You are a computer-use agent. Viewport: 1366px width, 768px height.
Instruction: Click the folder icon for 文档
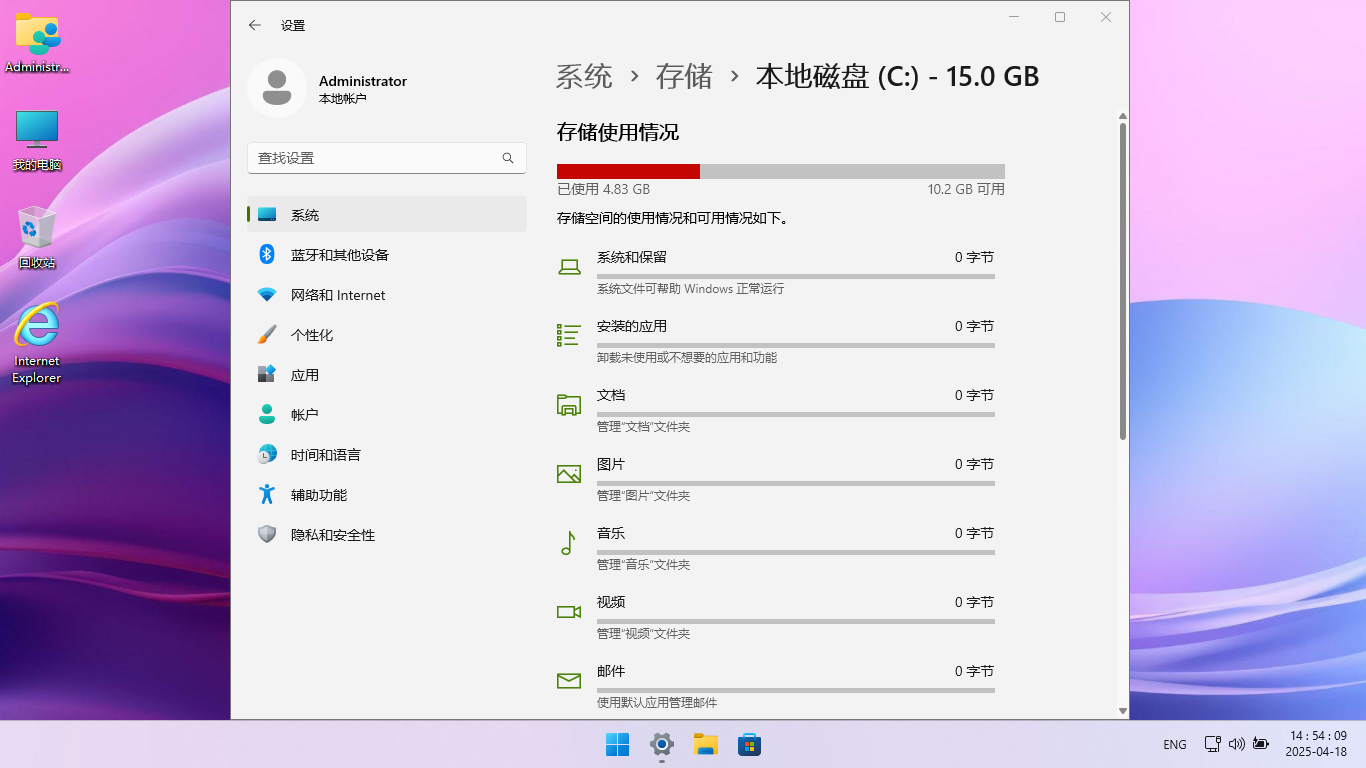569,404
